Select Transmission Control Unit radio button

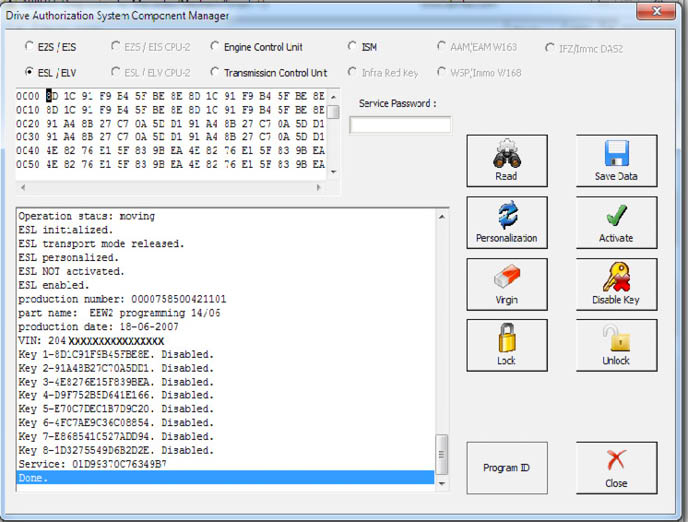215,72
